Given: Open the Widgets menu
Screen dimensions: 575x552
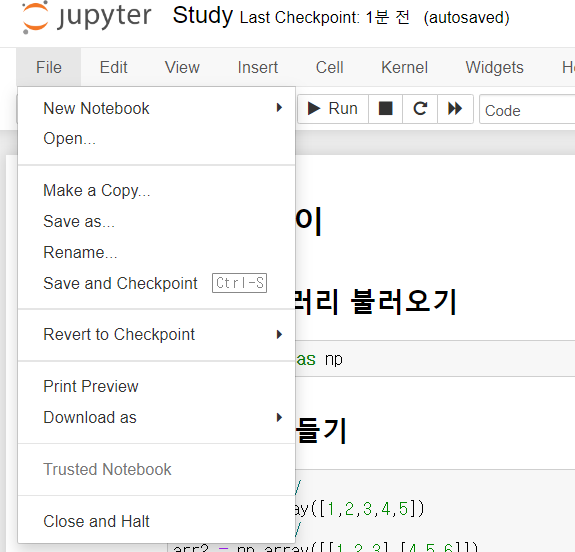Looking at the screenshot, I should [494, 67].
